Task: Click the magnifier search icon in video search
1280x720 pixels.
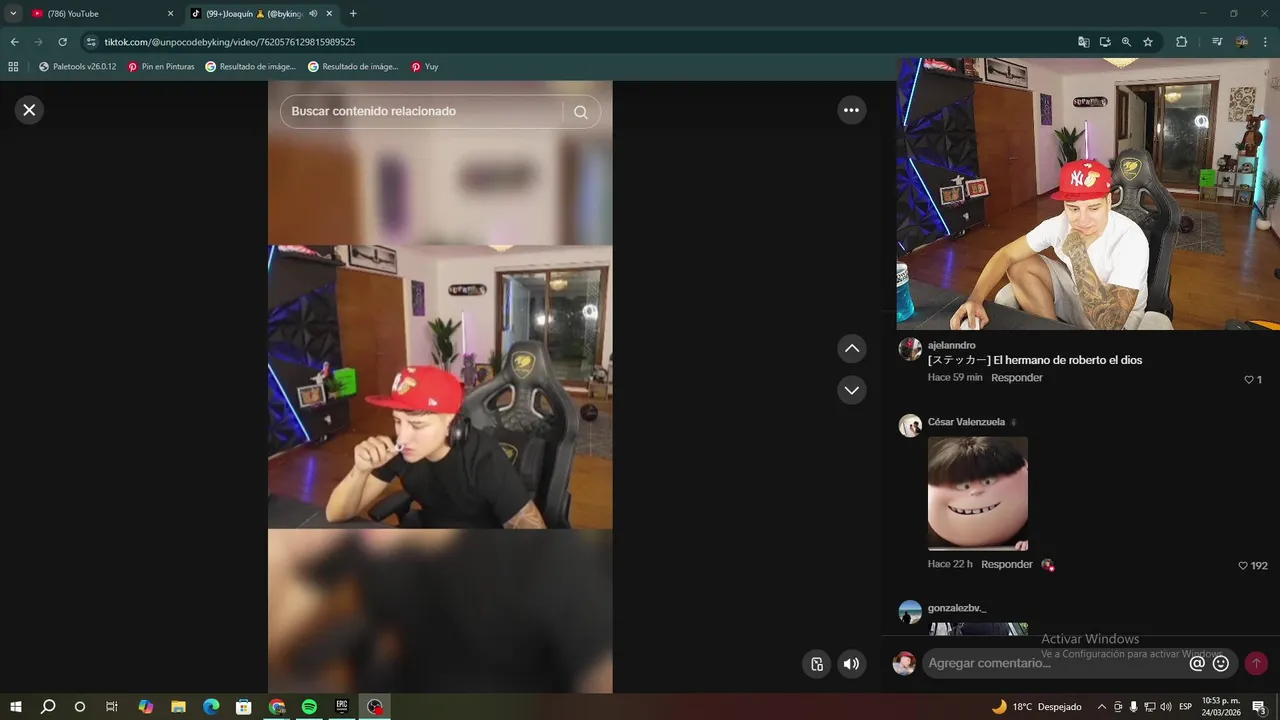Action: (x=581, y=112)
